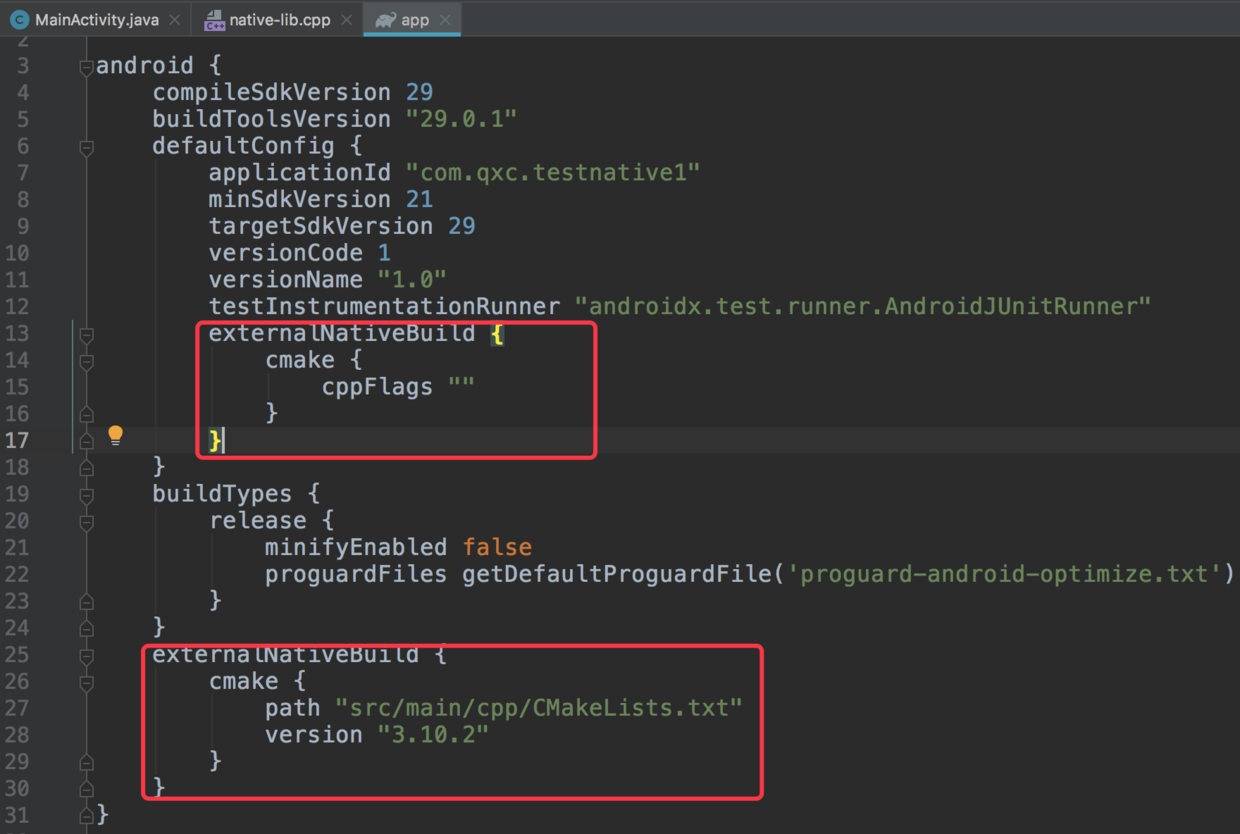Close the app tab
This screenshot has height=834, width=1240.
click(445, 20)
